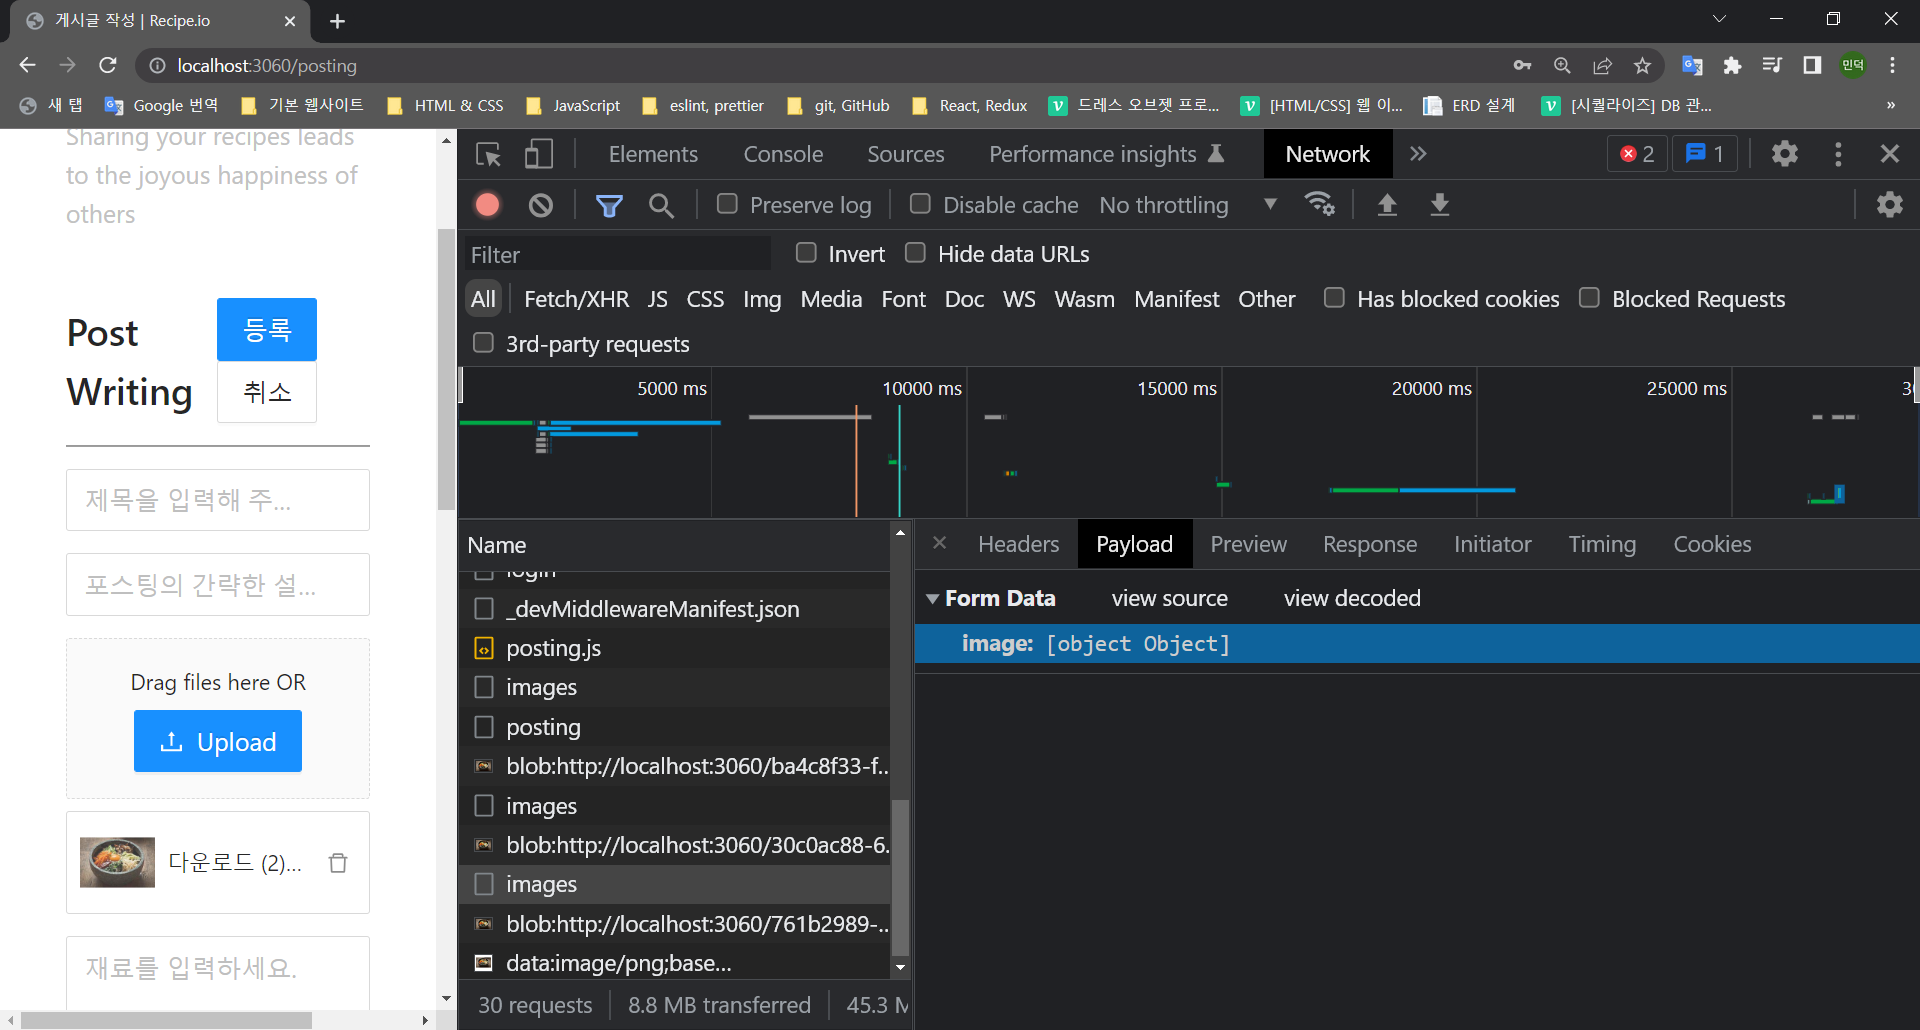Open network search magnifier
This screenshot has height=1030, width=1920.
(x=661, y=205)
